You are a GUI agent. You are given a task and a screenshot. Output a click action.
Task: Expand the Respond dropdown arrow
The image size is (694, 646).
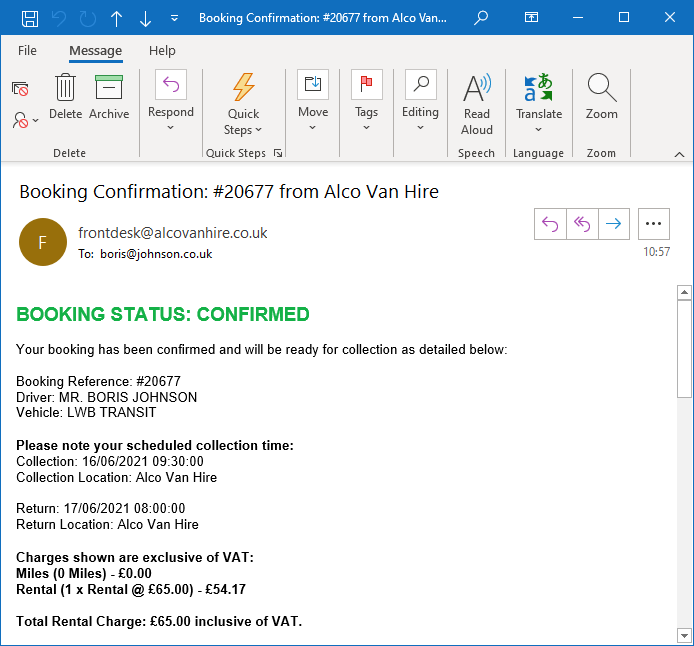[170, 128]
